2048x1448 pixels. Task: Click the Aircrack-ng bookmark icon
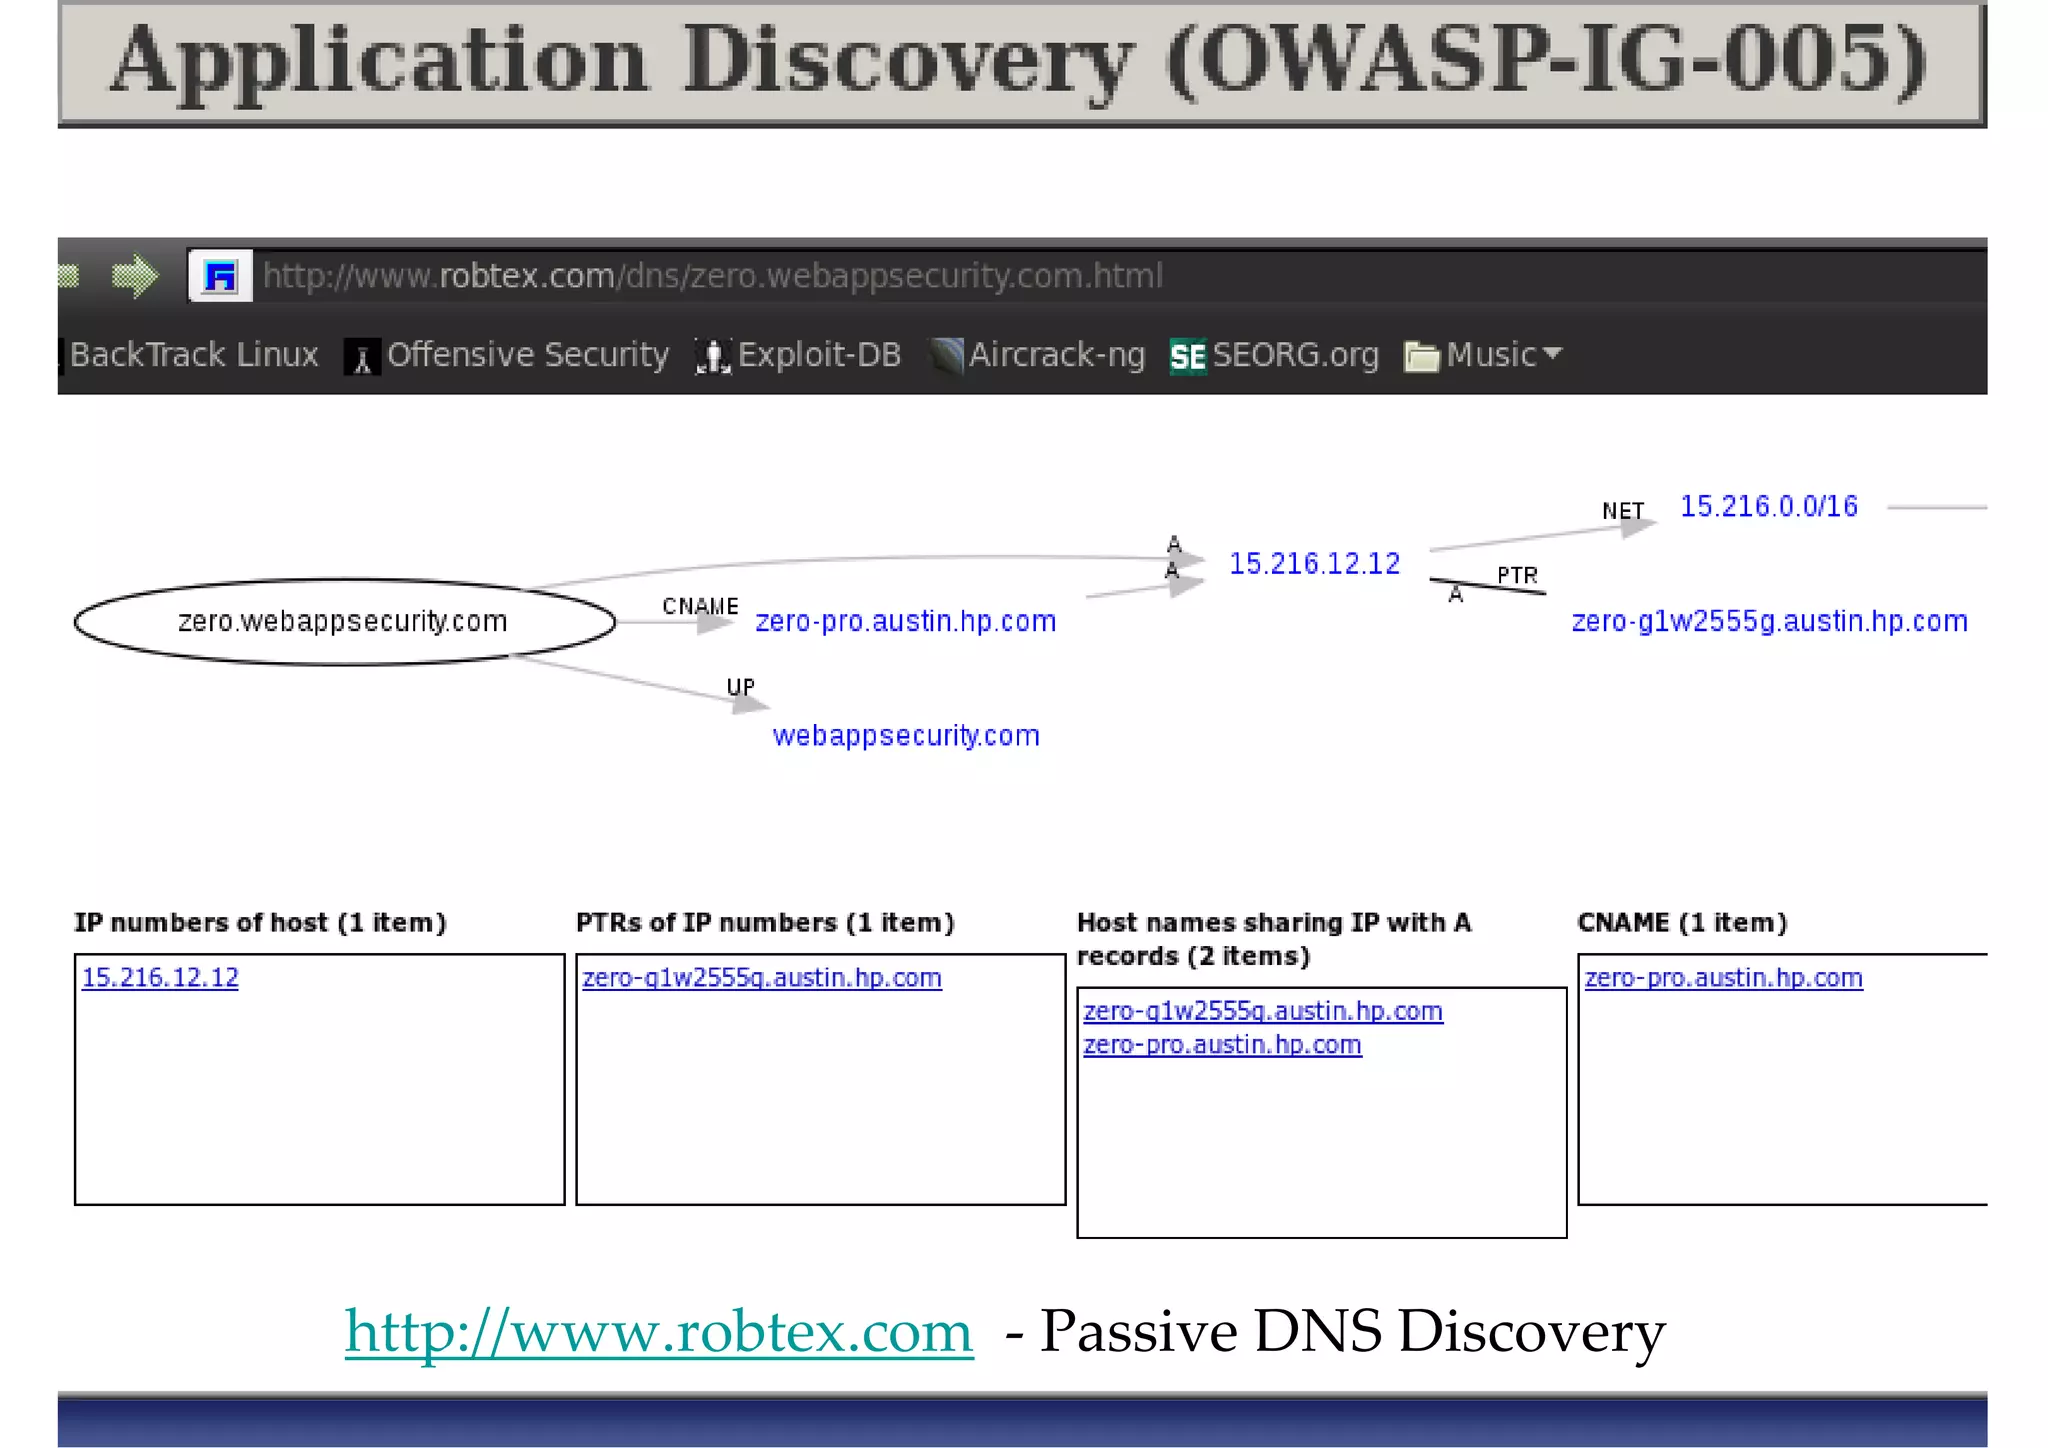point(946,357)
